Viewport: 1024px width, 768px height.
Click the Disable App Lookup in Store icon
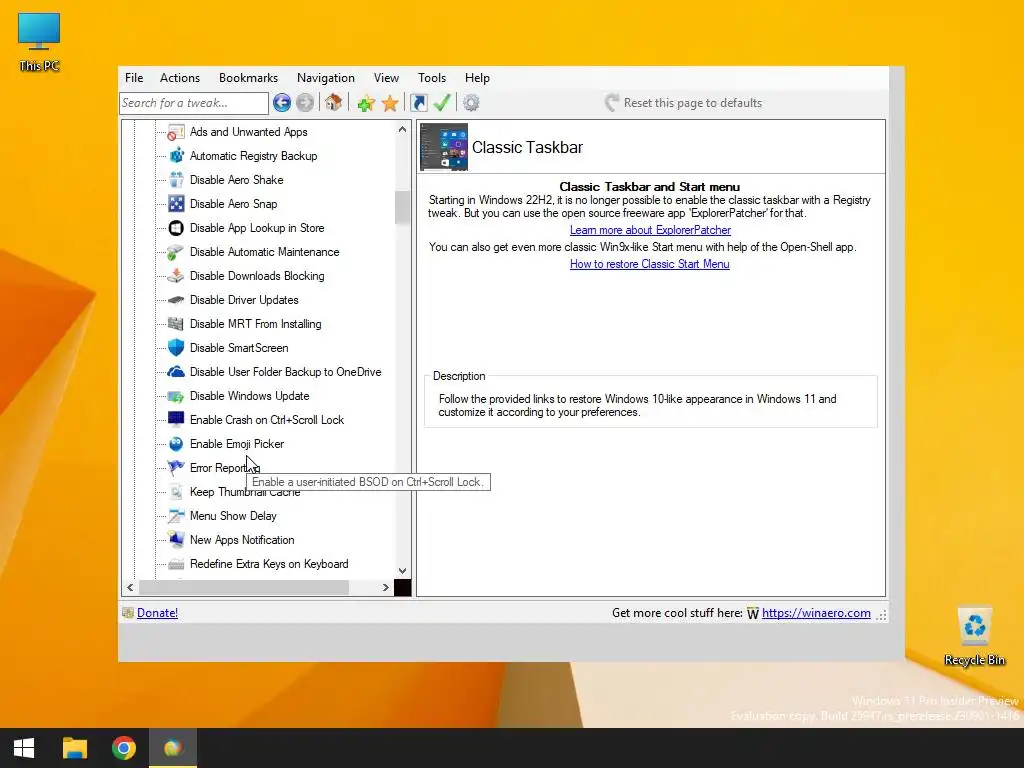(x=176, y=228)
